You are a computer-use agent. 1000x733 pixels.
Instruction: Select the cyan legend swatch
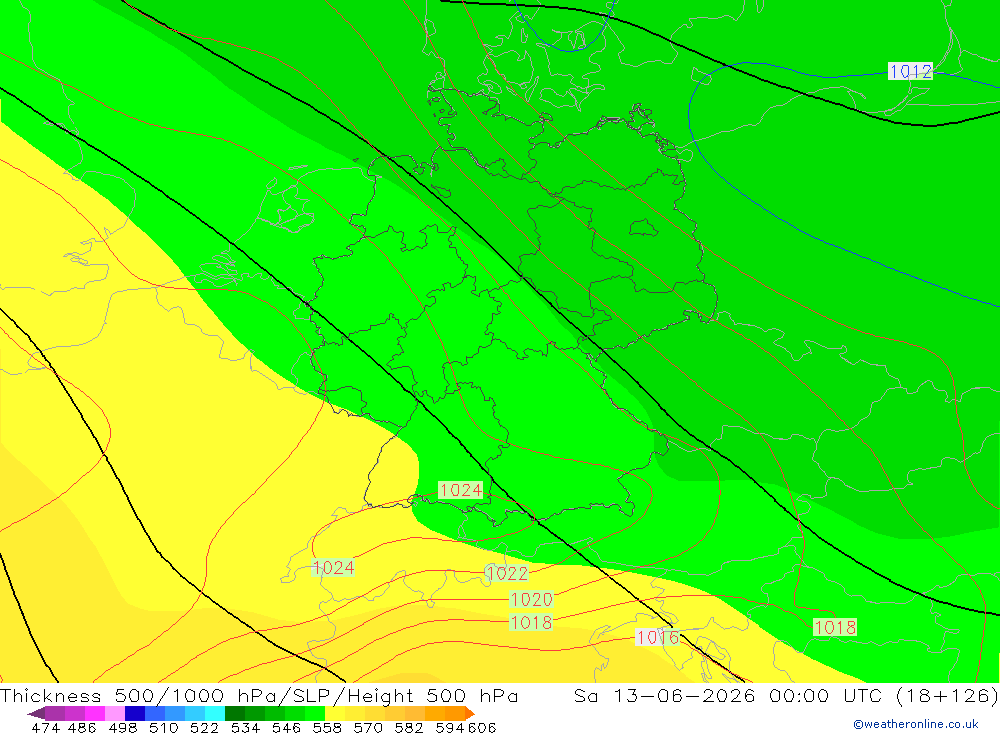pyautogui.click(x=214, y=713)
